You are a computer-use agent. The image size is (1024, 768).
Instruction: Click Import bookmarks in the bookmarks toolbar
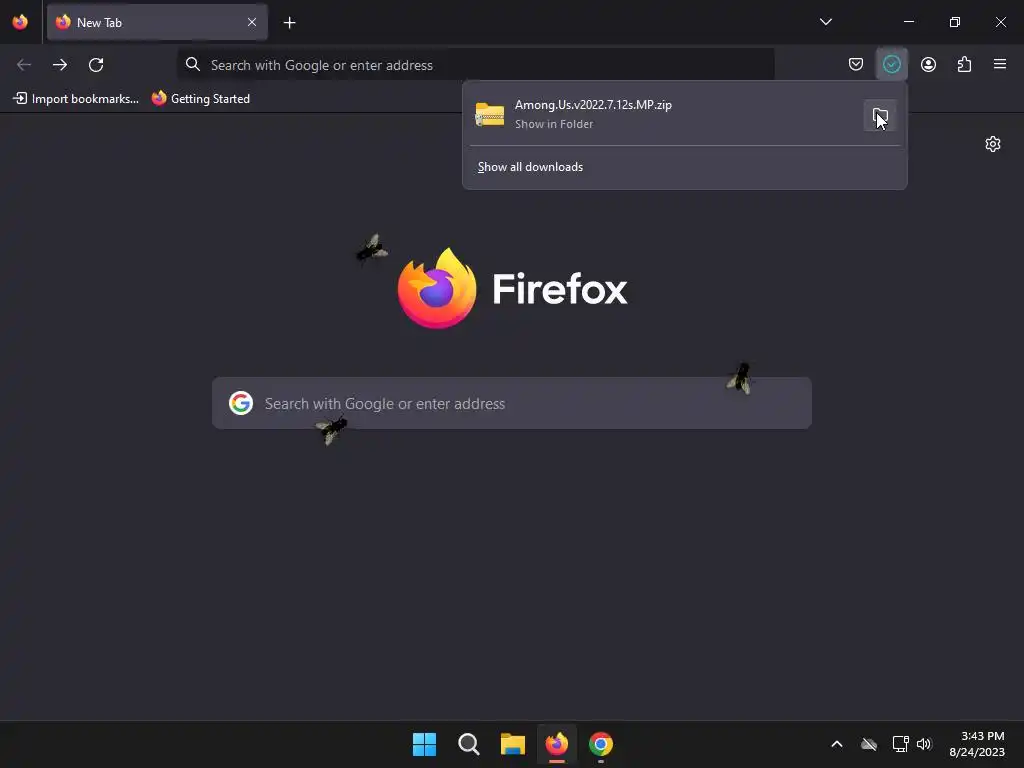tap(76, 99)
